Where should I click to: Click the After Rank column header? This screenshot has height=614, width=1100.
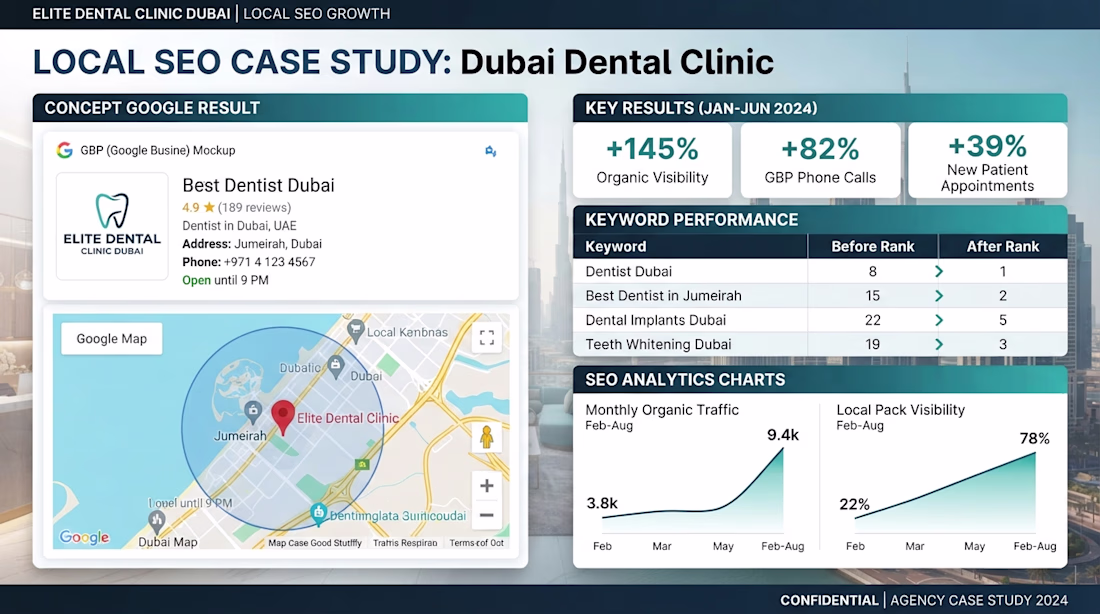point(1002,246)
